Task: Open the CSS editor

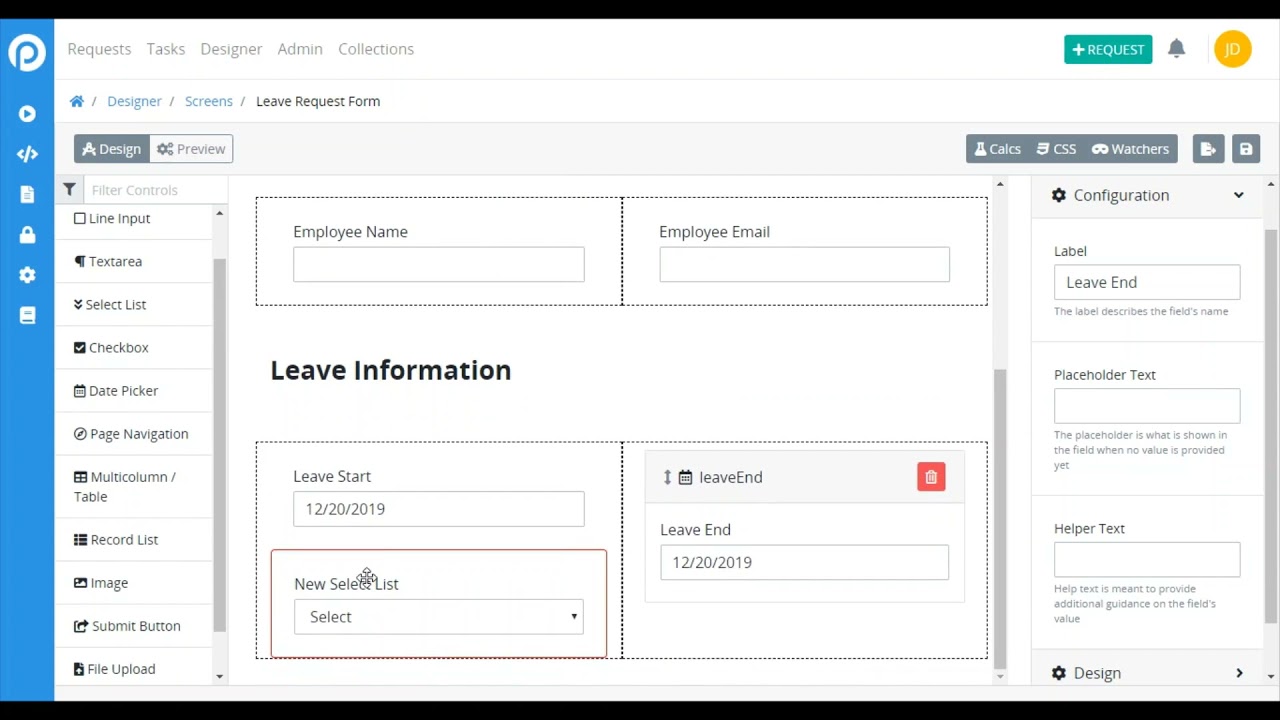Action: (x=1056, y=149)
